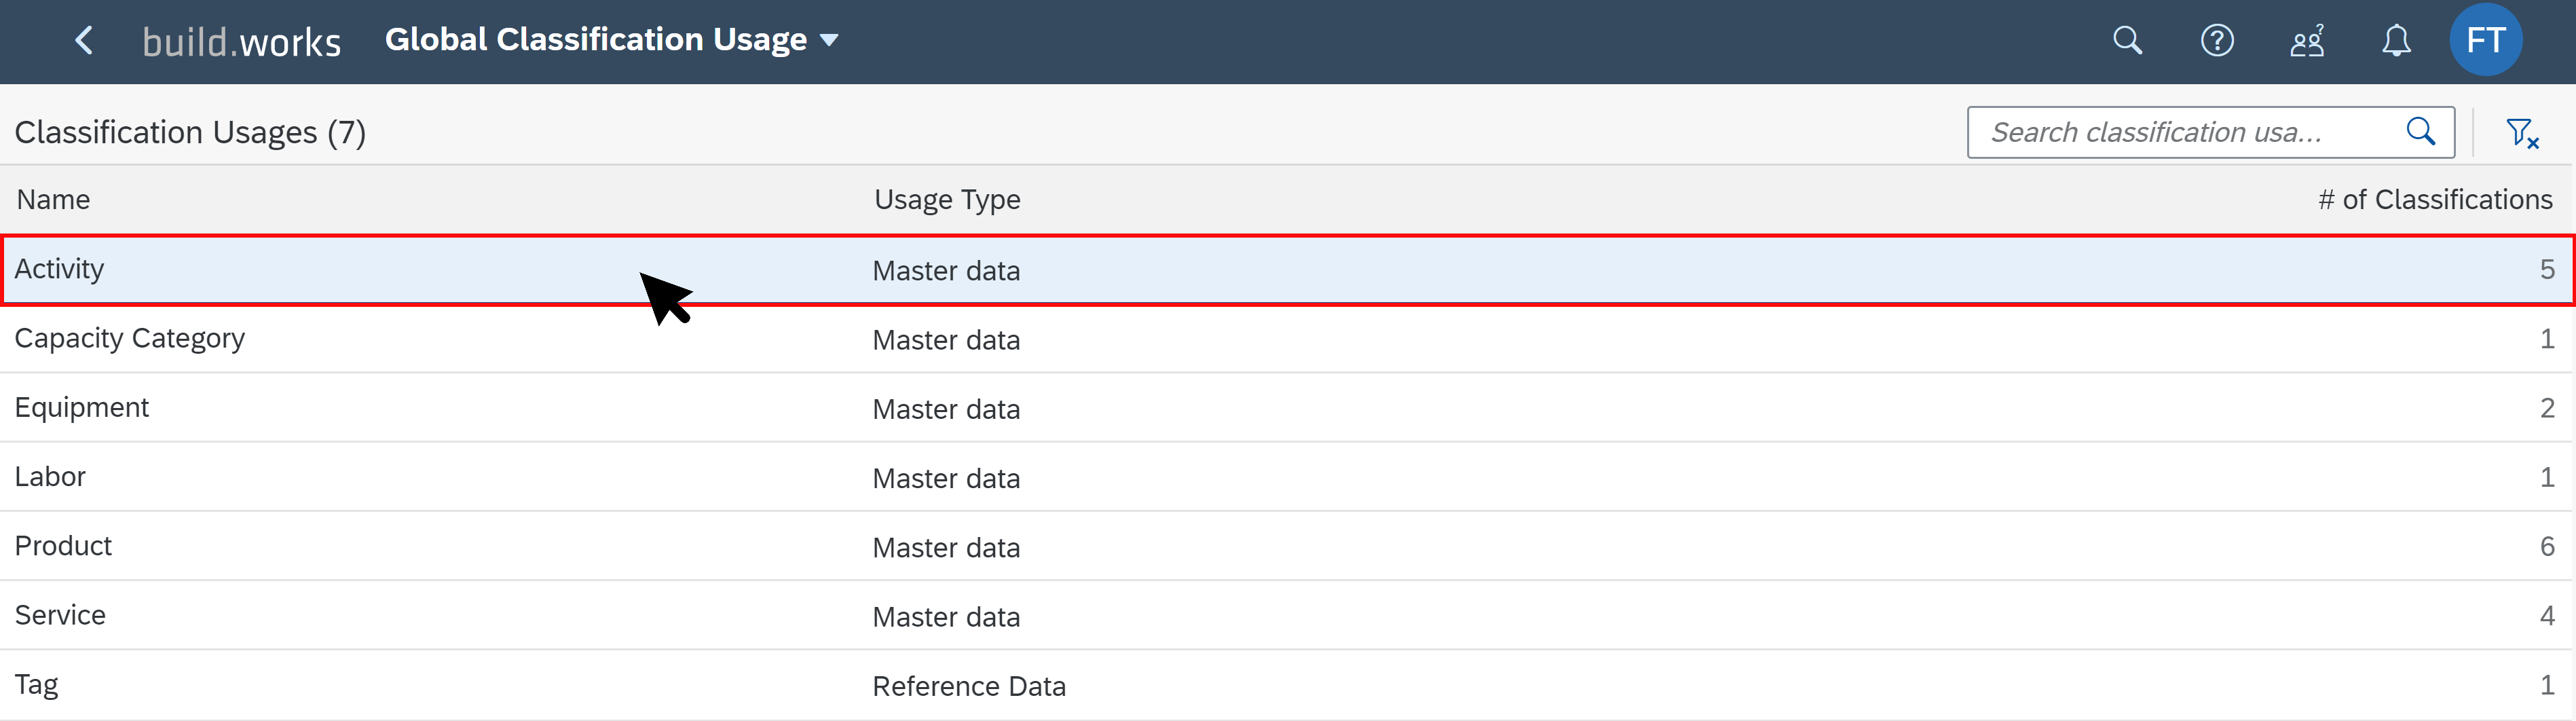Sort by the Name column header
The height and width of the screenshot is (721, 2576).
pos(53,199)
